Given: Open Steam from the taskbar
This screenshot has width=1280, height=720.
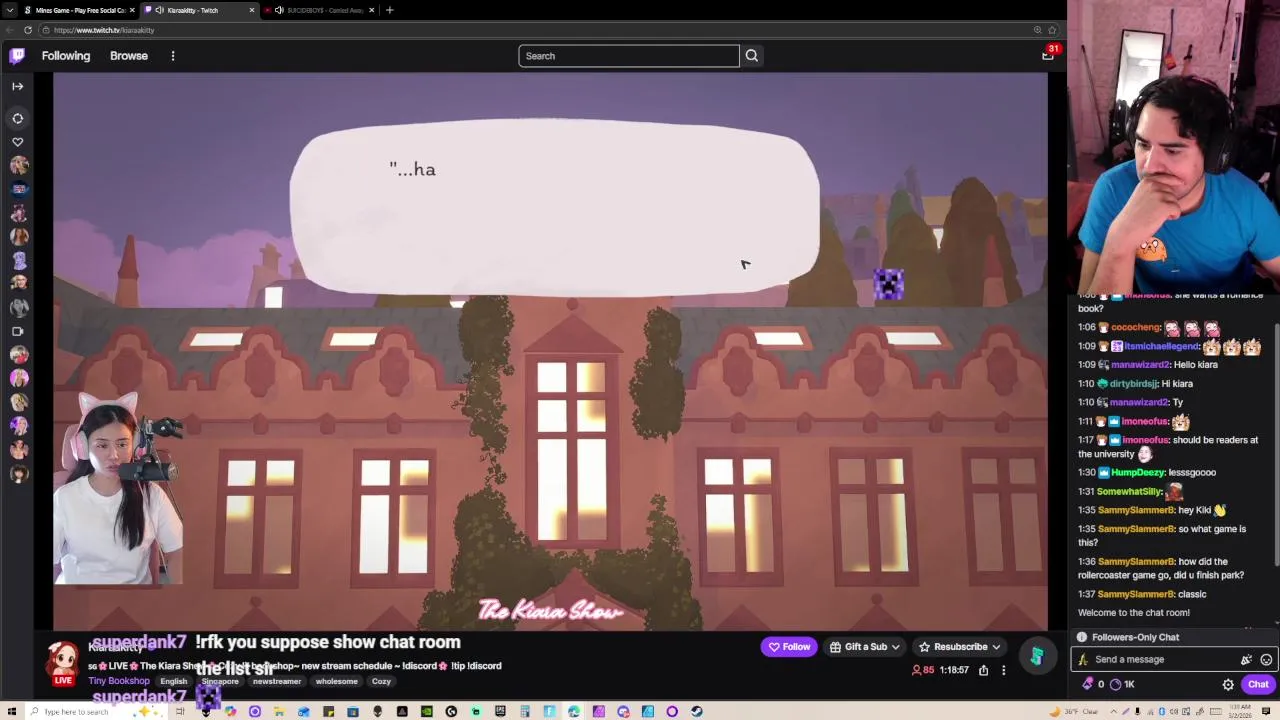Looking at the screenshot, I should pyautogui.click(x=697, y=712).
